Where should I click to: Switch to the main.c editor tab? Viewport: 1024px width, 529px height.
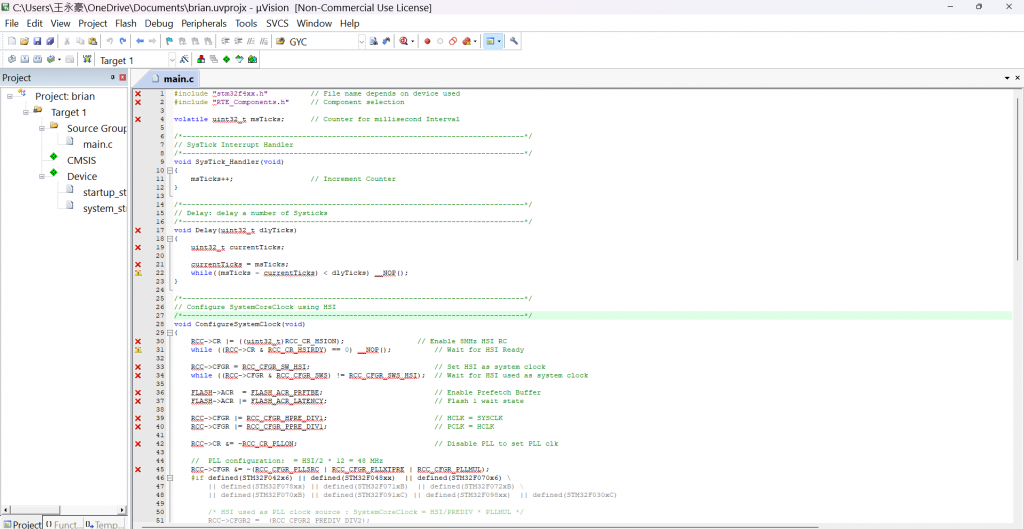click(172, 79)
